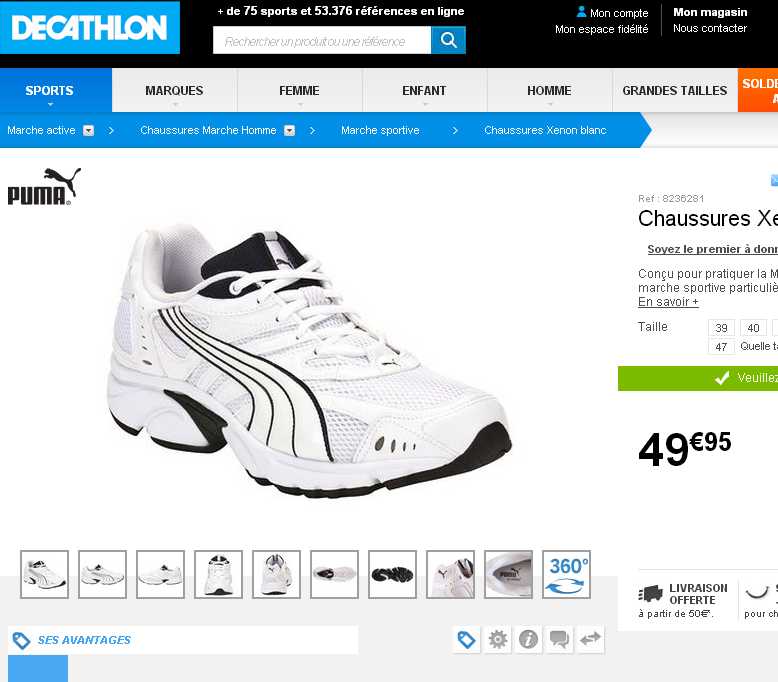Click the compare arrows icon

[590, 639]
